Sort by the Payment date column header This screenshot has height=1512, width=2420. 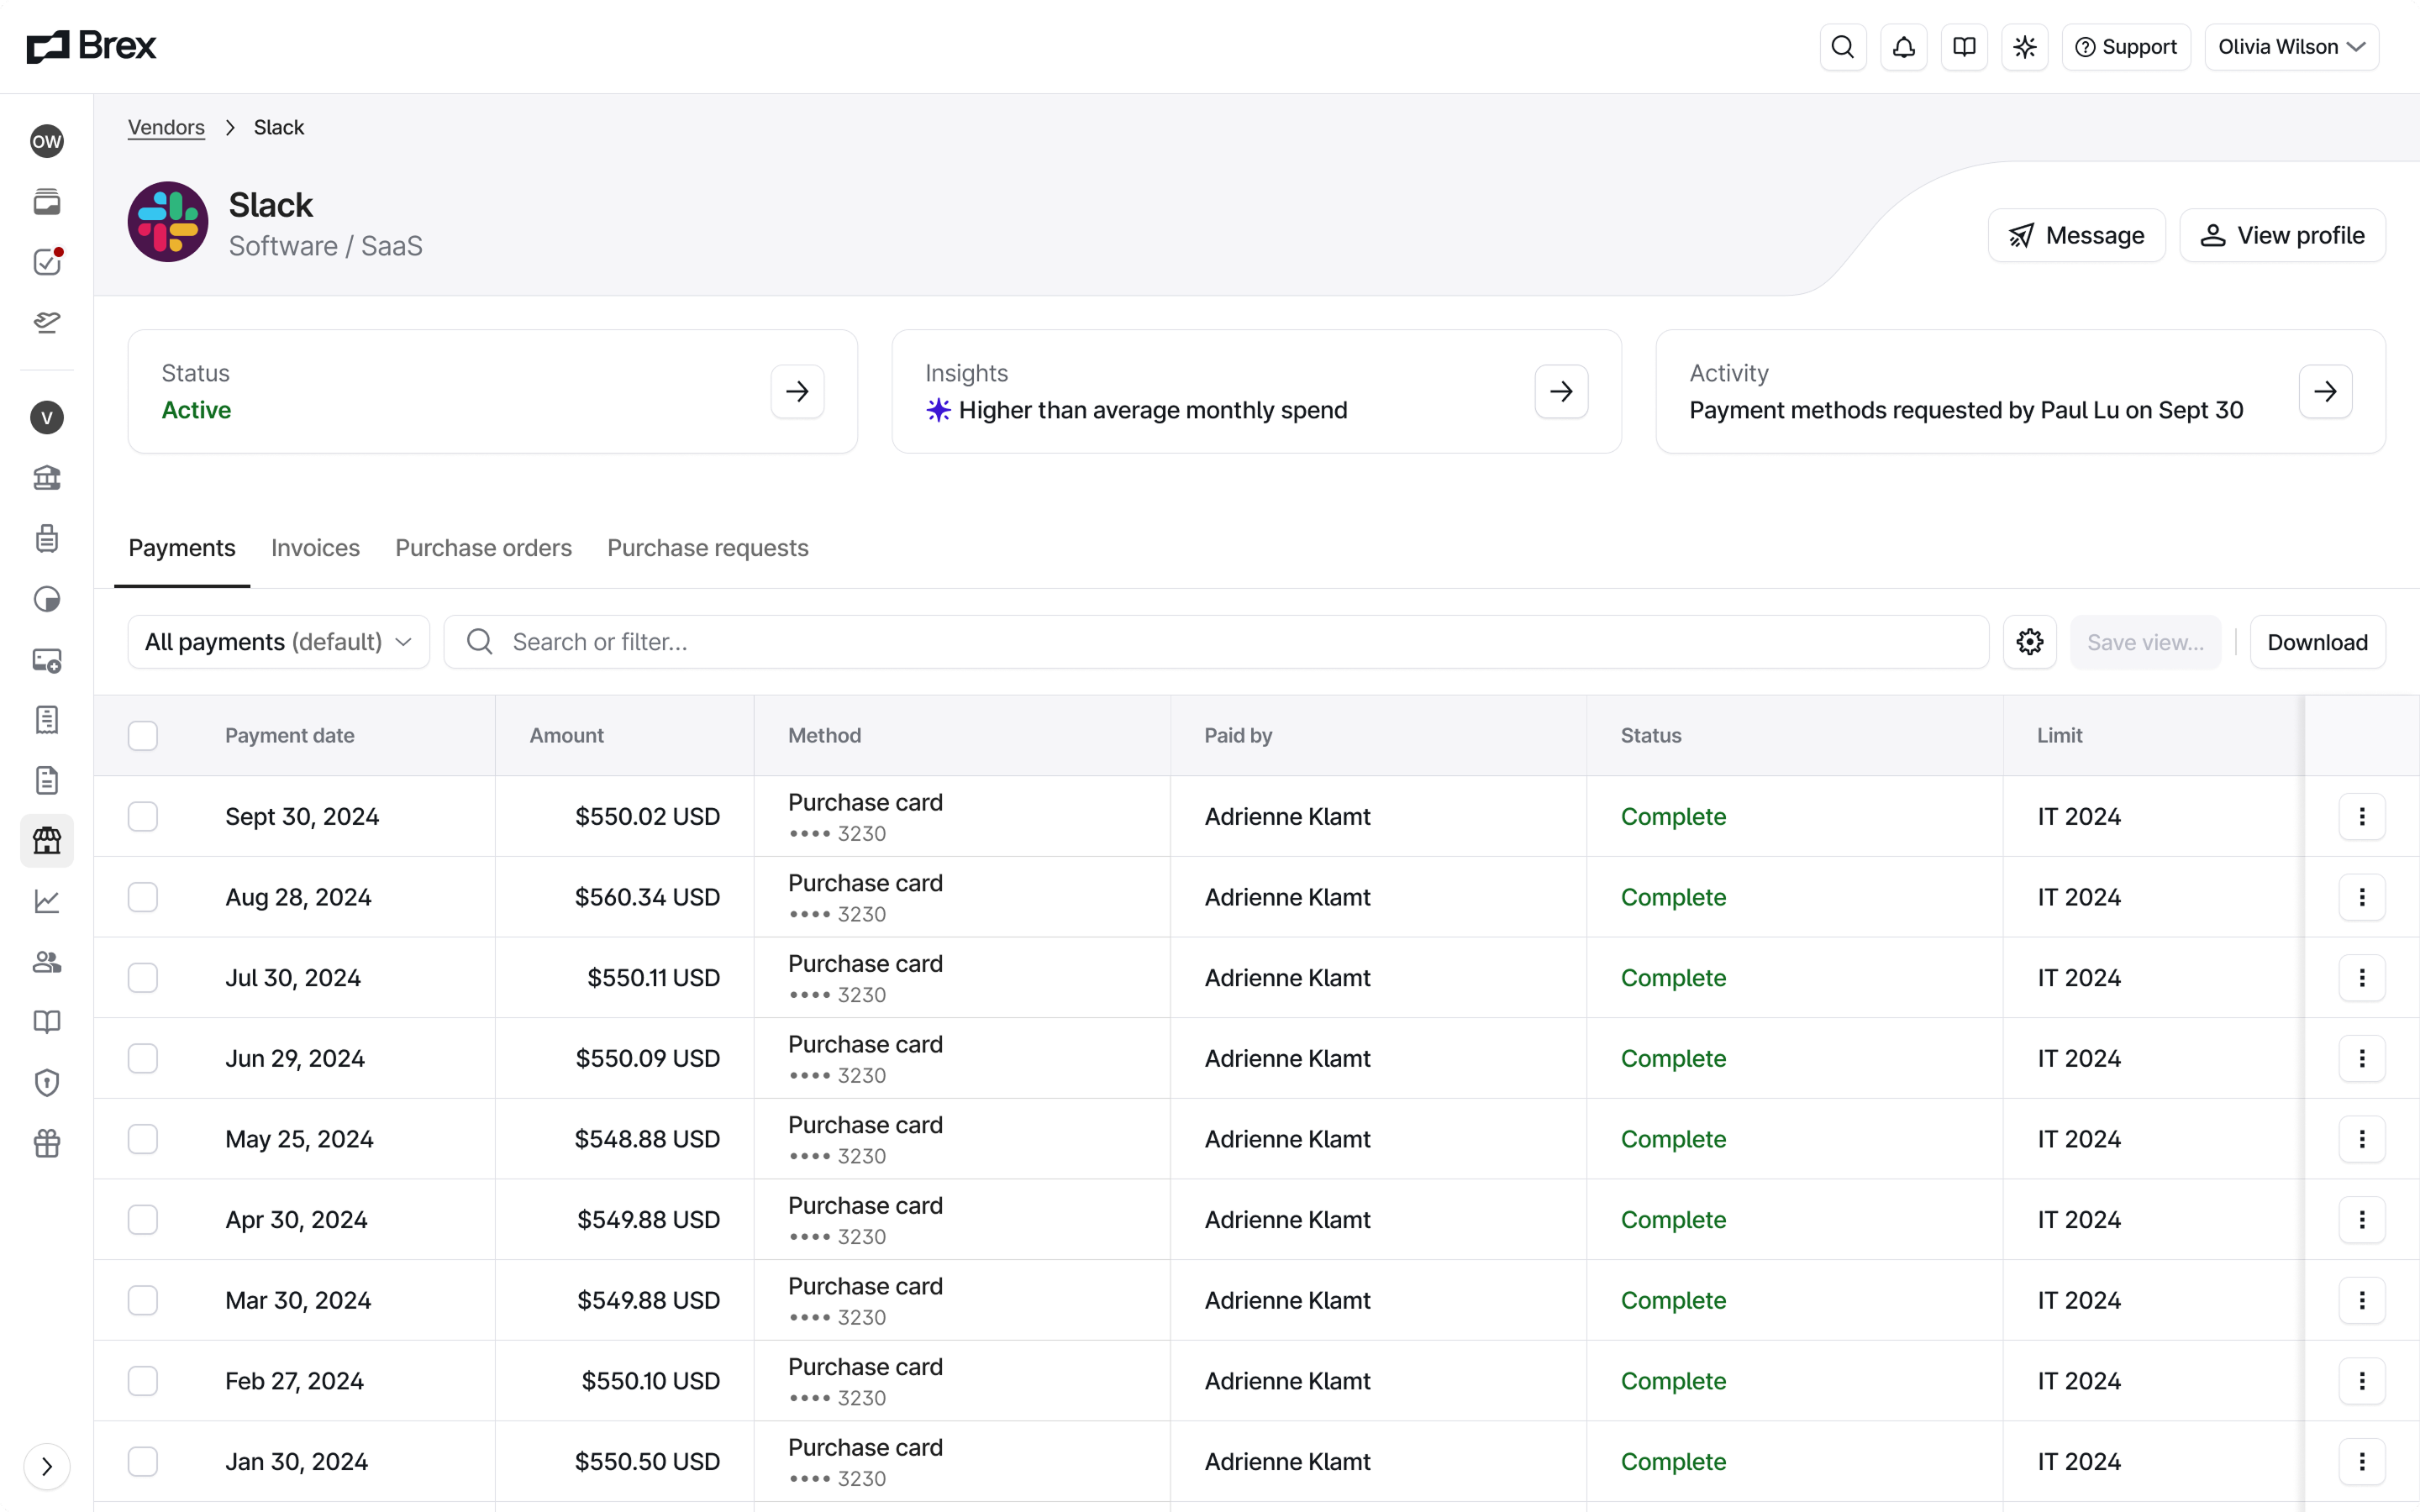(290, 736)
